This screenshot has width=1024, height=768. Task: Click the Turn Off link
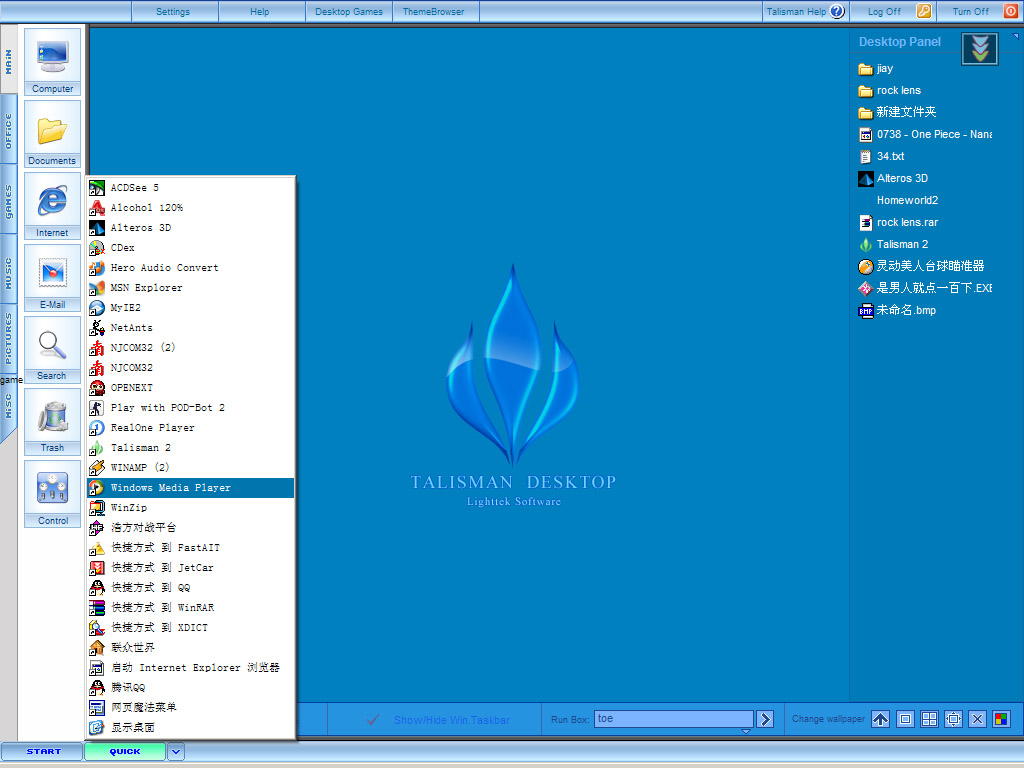click(970, 11)
